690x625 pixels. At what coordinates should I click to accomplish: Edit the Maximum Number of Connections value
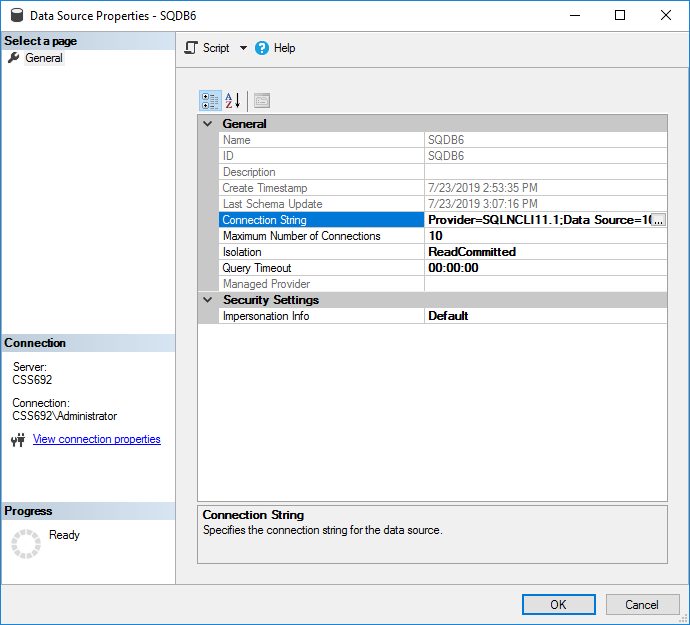click(545, 236)
